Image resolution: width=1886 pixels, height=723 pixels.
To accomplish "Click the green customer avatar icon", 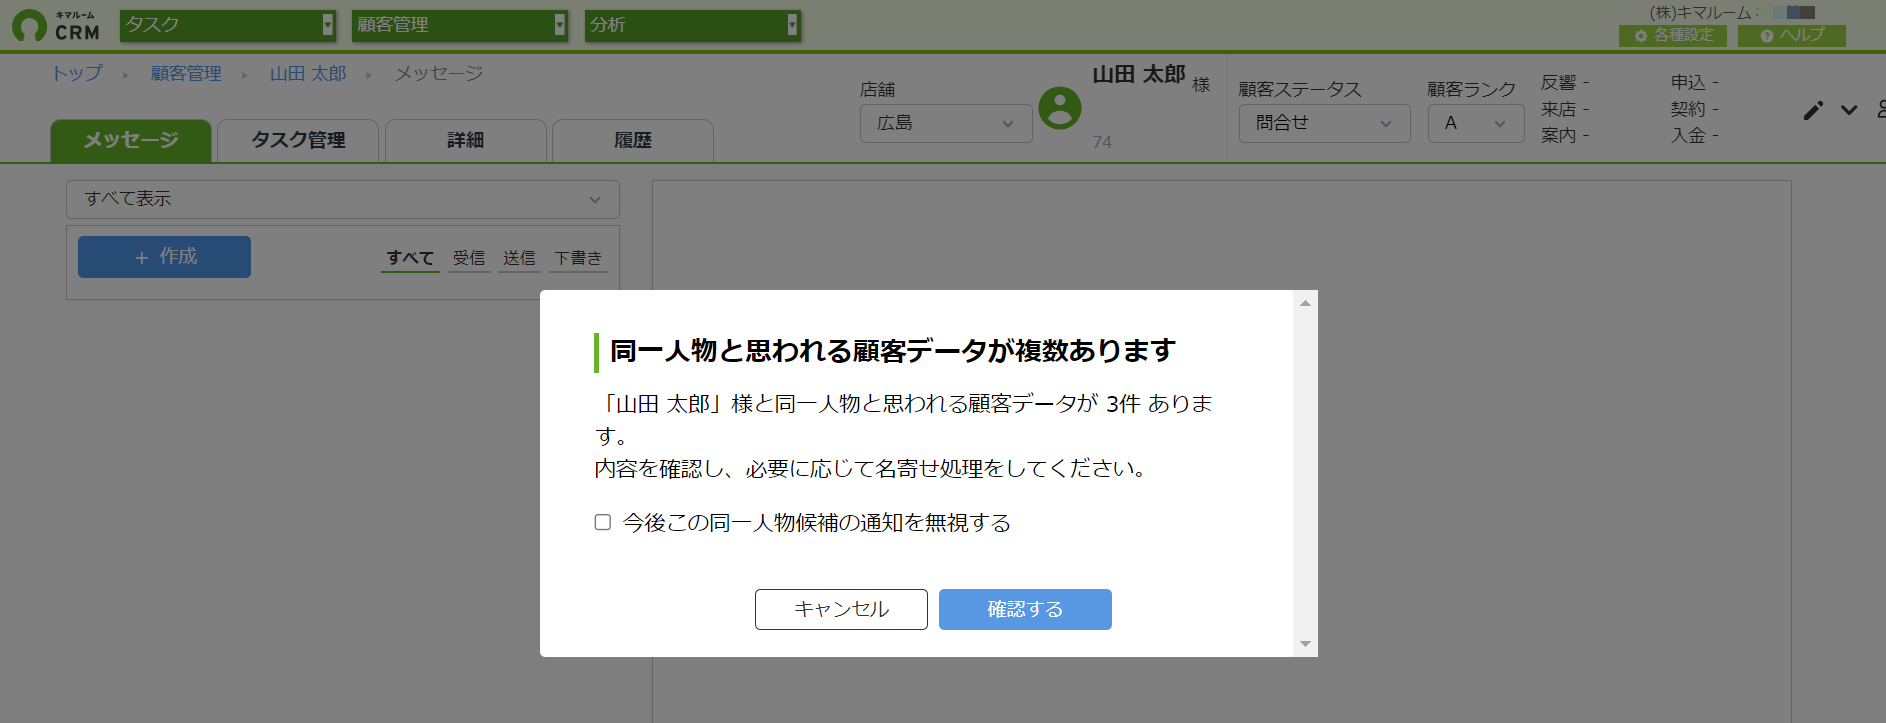I will 1060,108.
